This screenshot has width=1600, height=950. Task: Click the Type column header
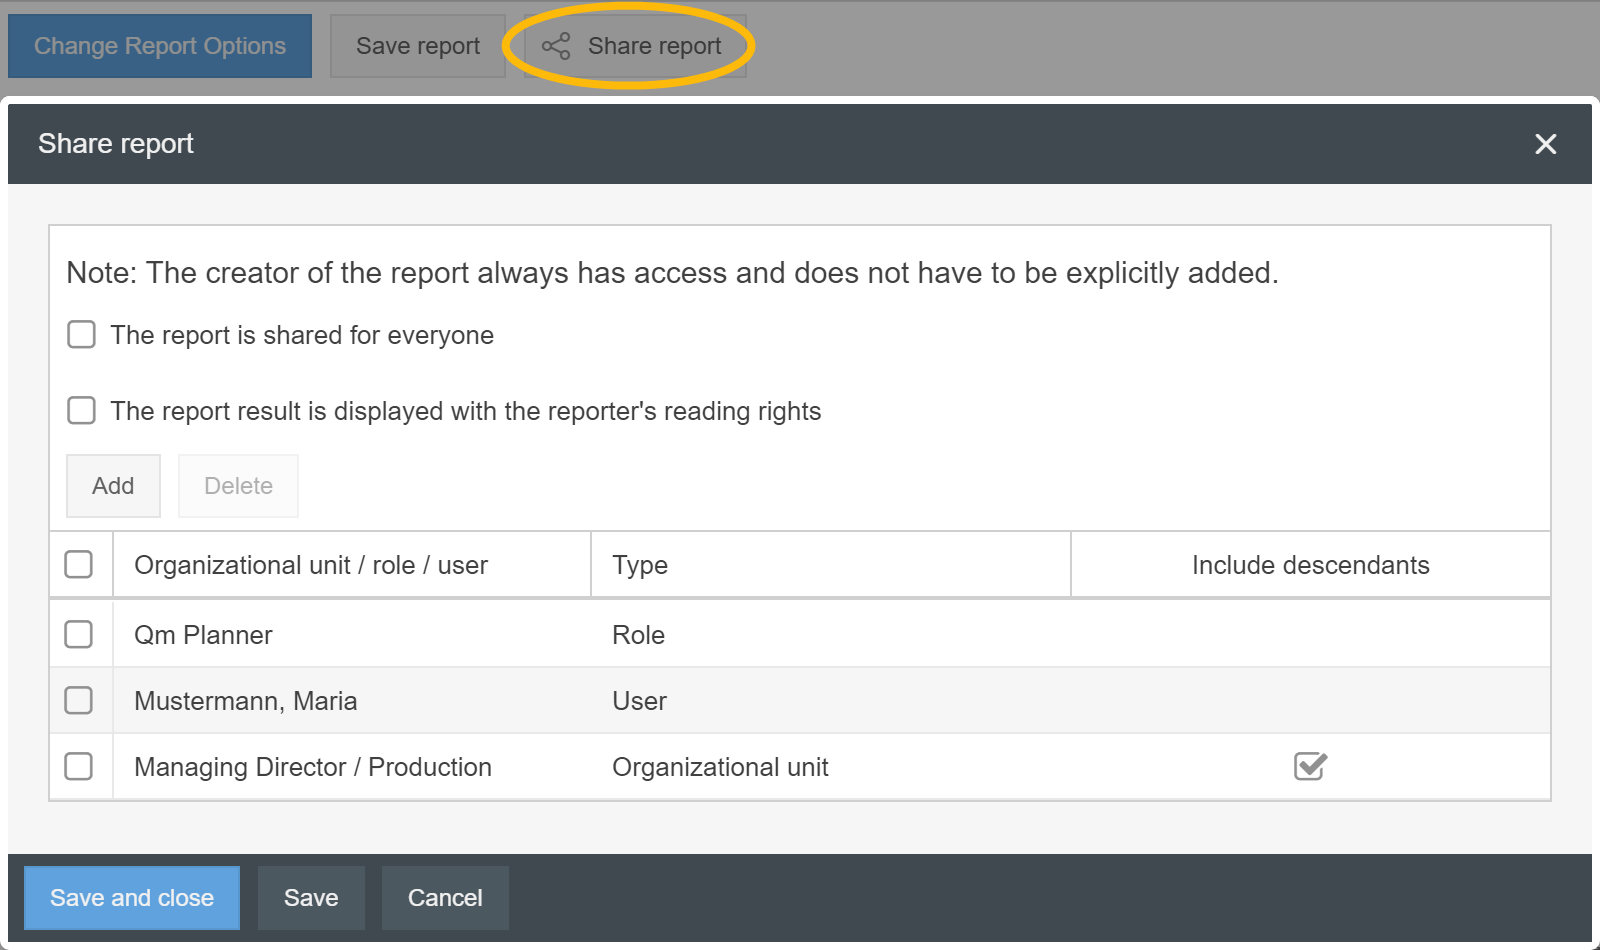point(640,565)
